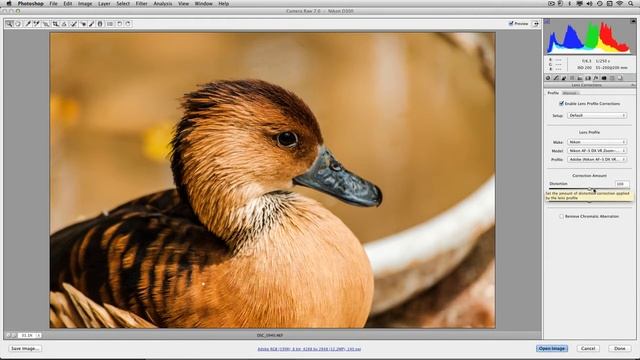
Task: Choose the Spot Removal tool
Action: (73, 24)
